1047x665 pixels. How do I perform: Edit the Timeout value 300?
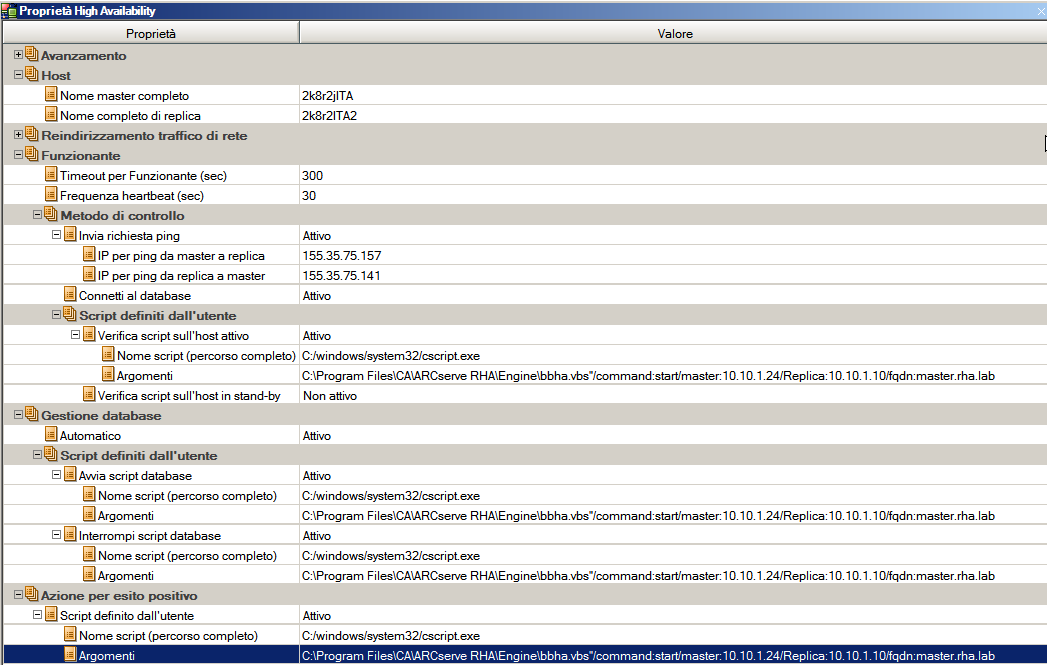312,176
